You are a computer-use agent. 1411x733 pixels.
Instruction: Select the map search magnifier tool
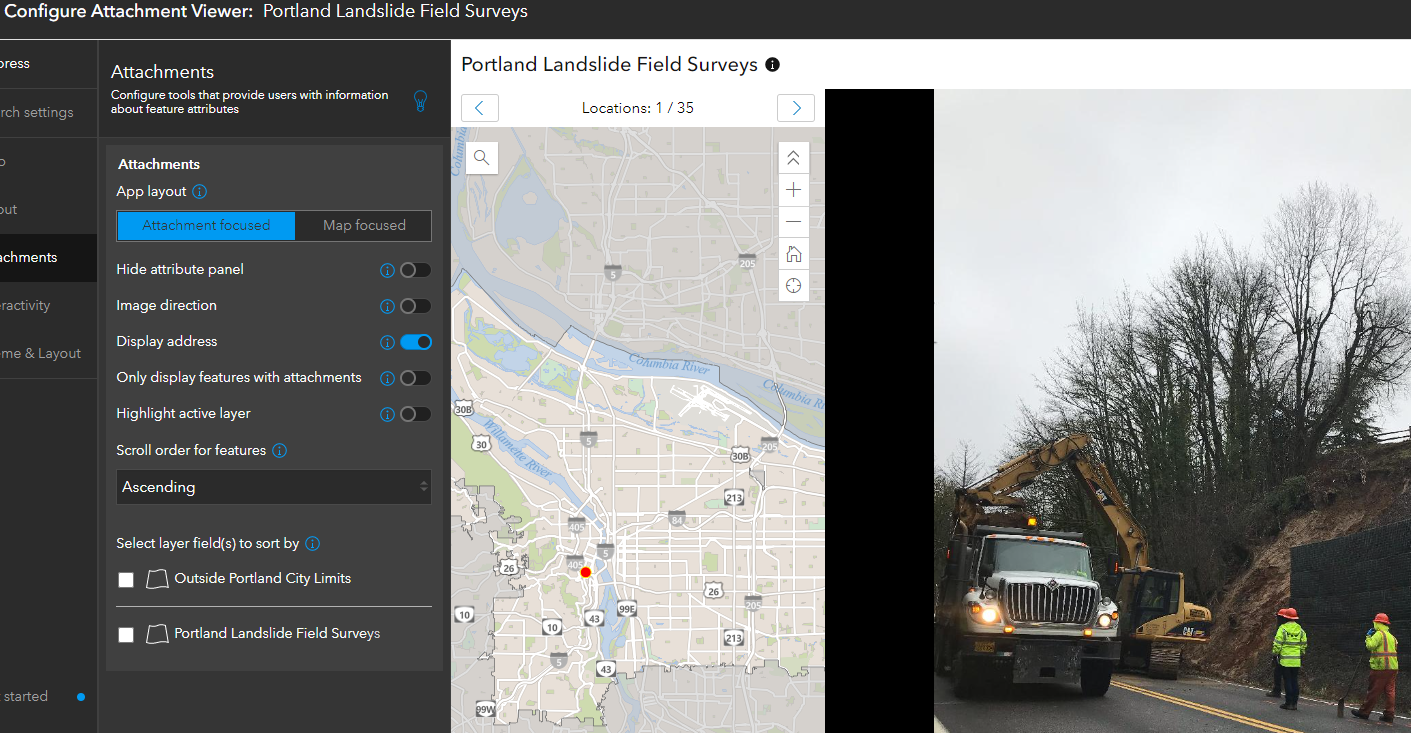pyautogui.click(x=481, y=158)
